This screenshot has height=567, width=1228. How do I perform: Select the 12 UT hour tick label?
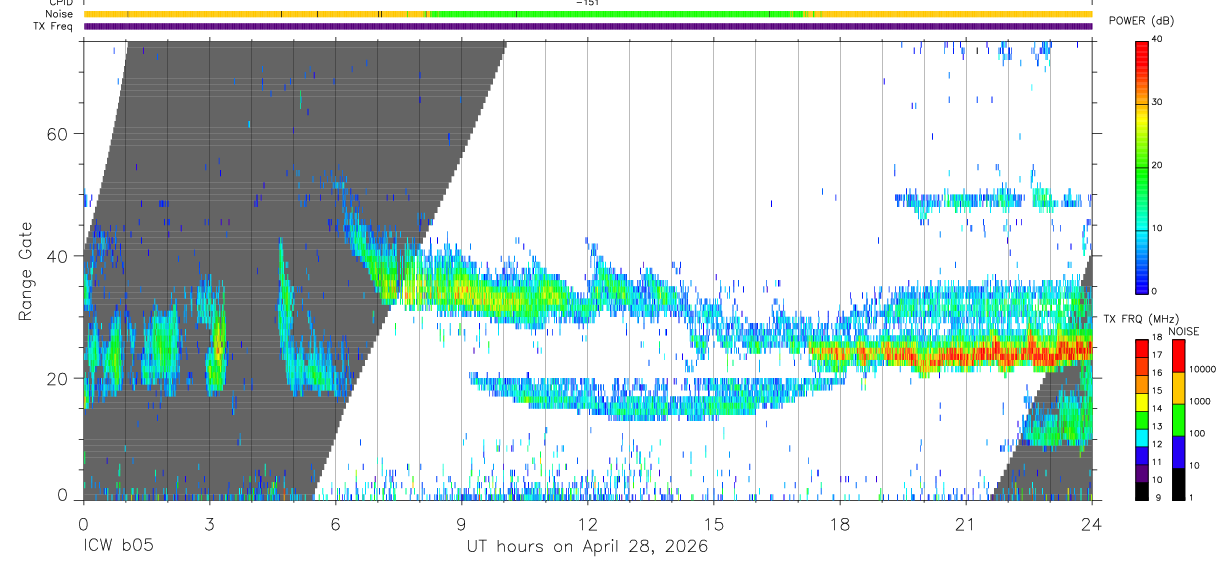tap(588, 524)
